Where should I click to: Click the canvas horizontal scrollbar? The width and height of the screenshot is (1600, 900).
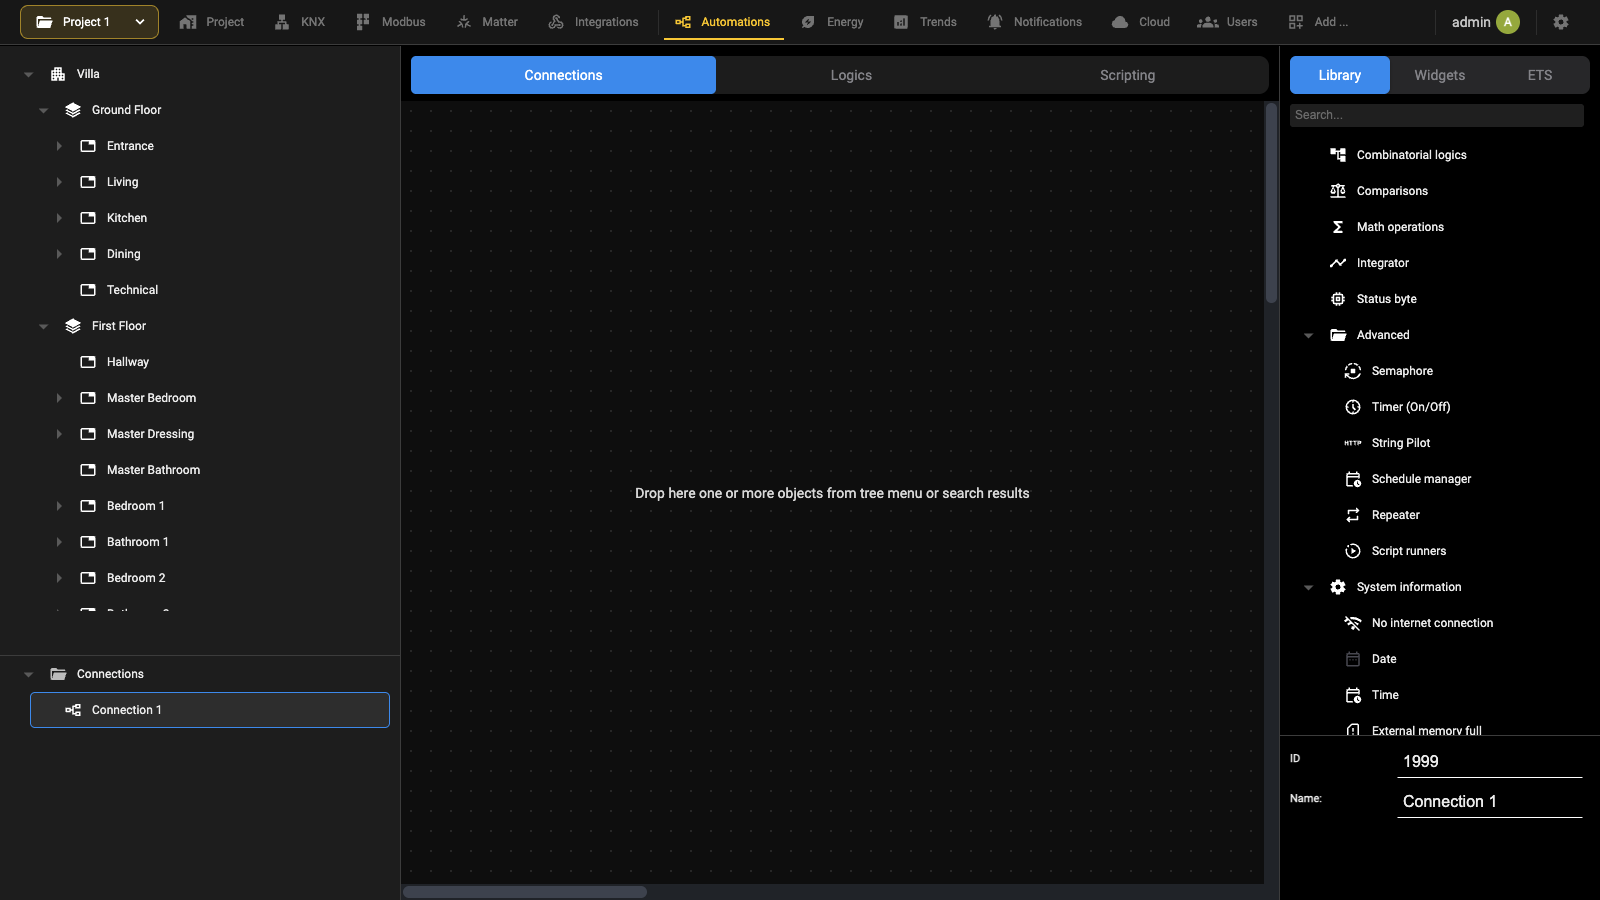coord(525,892)
